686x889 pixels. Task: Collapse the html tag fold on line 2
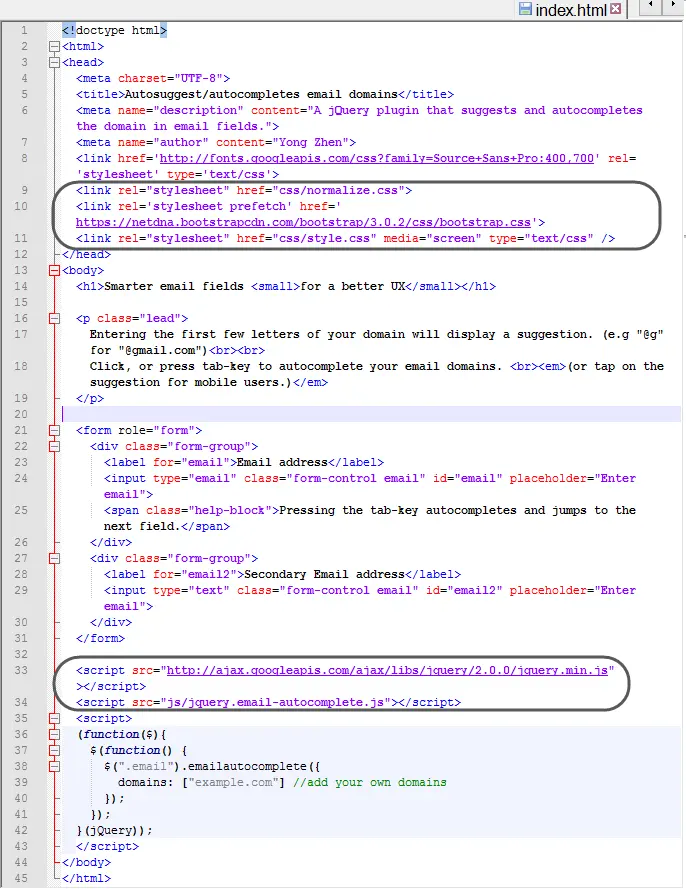pos(54,46)
